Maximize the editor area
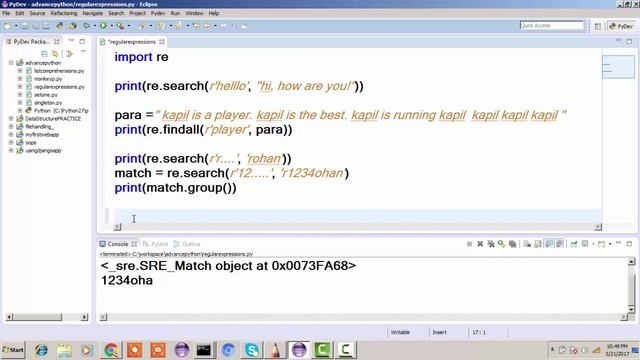 (629, 41)
